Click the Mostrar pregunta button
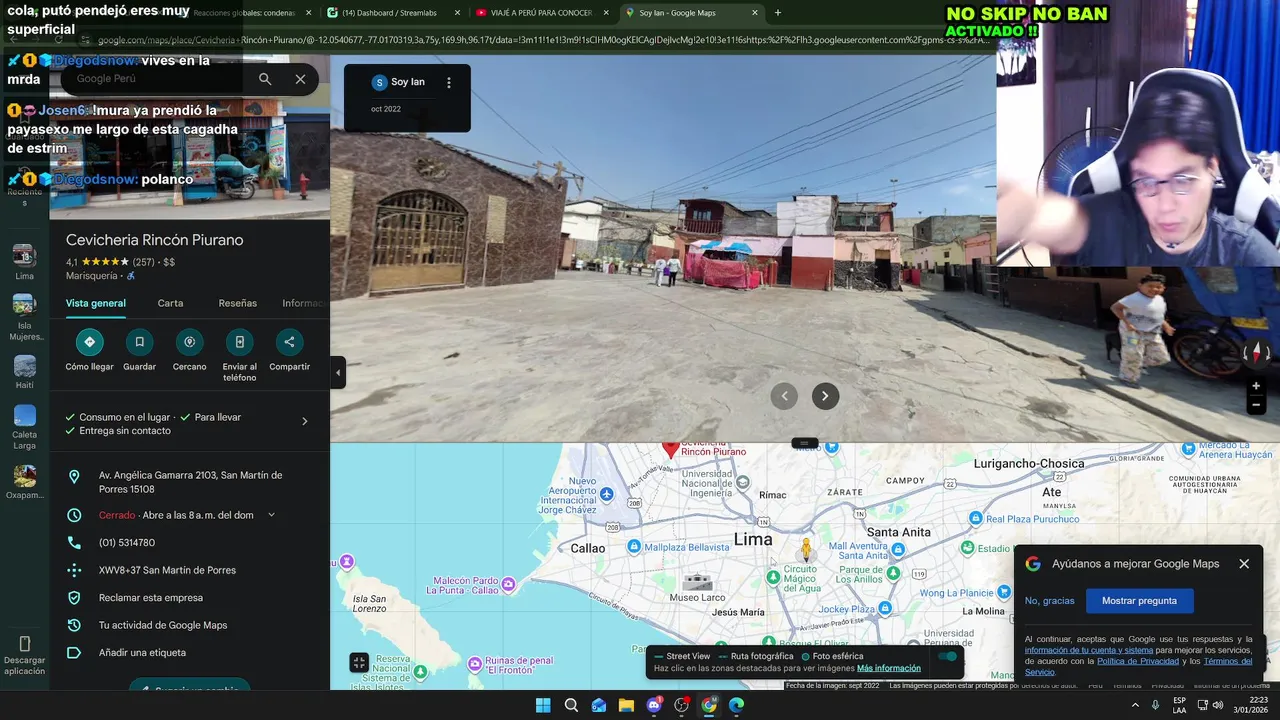 (1139, 601)
